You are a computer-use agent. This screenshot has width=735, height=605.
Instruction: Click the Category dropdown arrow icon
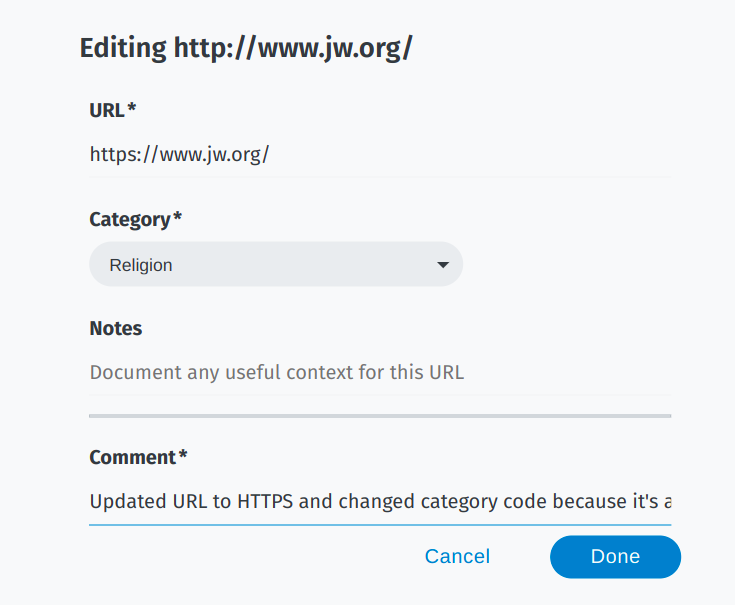pyautogui.click(x=443, y=265)
